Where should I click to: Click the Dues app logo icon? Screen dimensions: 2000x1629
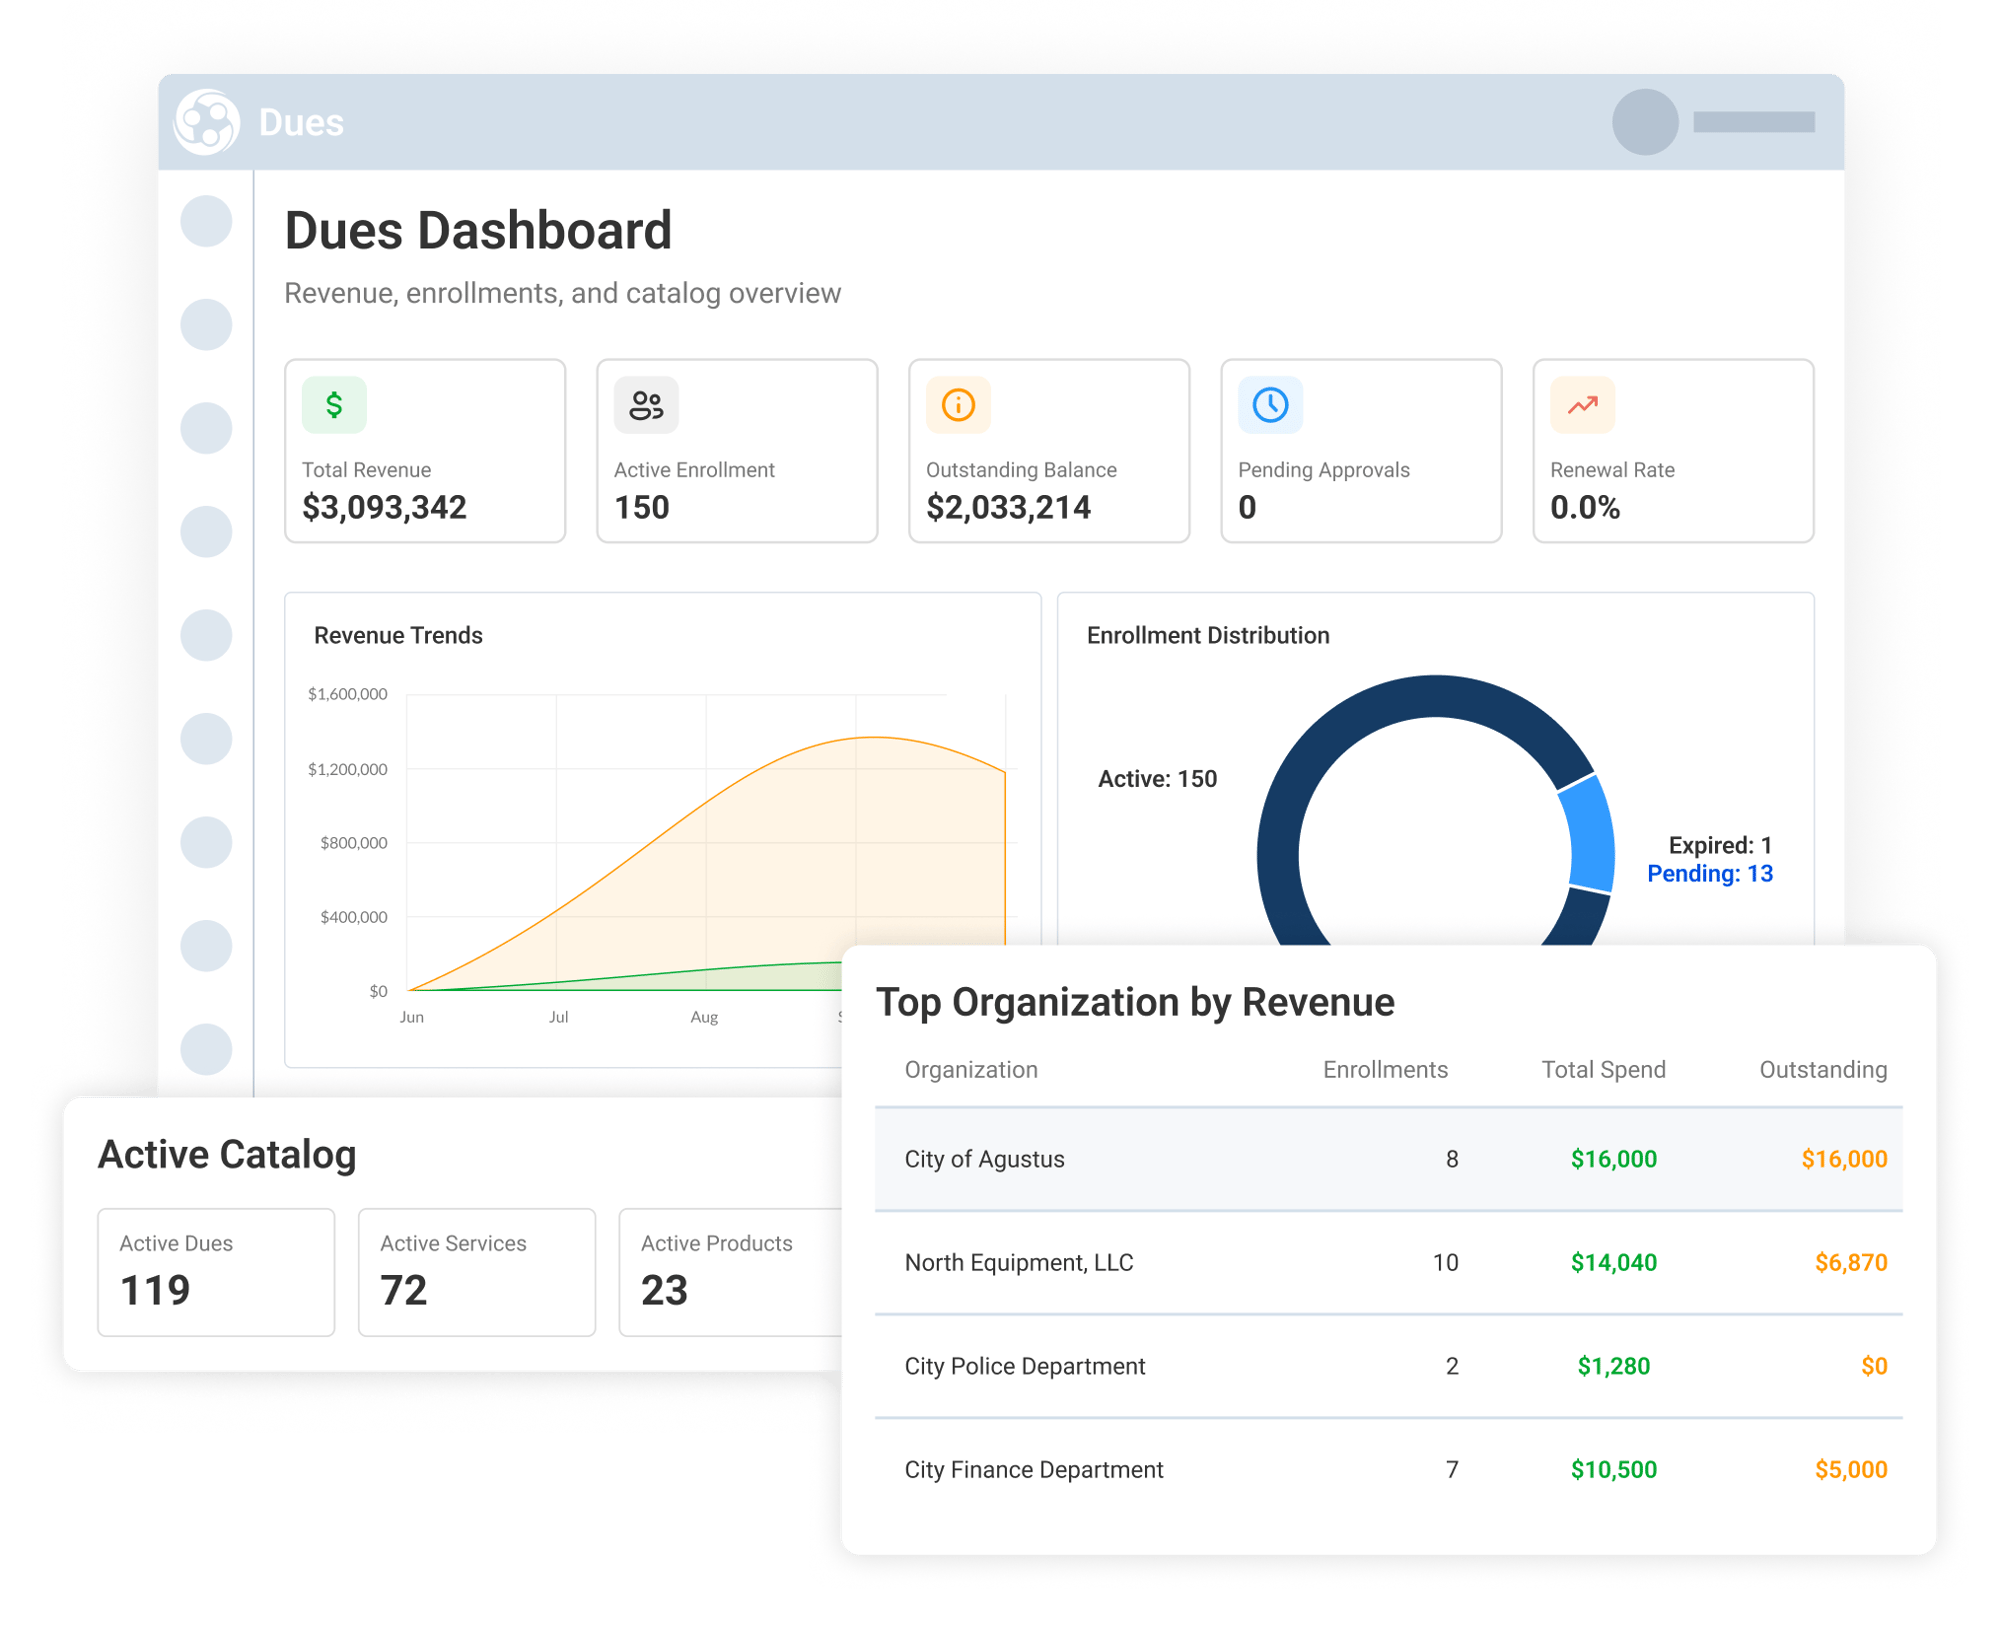pos(207,122)
